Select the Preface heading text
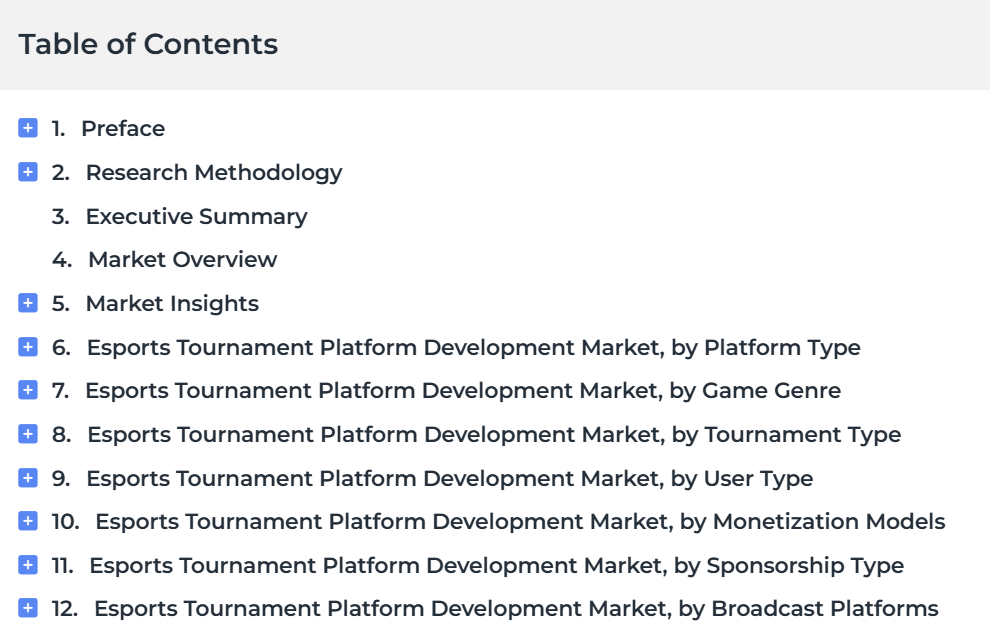Screen dimensions: 990x631 pos(123,128)
